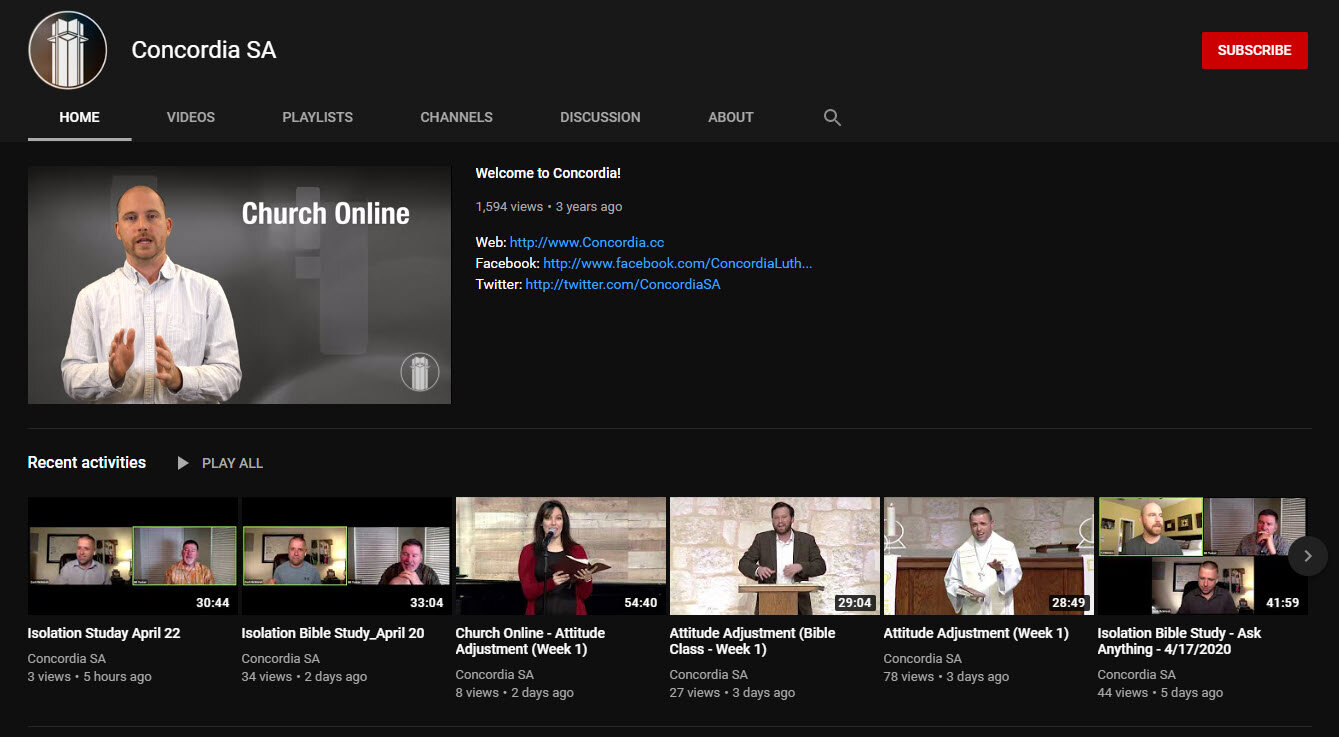Subscribe to Concordia SA channel
1339x737 pixels.
point(1254,50)
